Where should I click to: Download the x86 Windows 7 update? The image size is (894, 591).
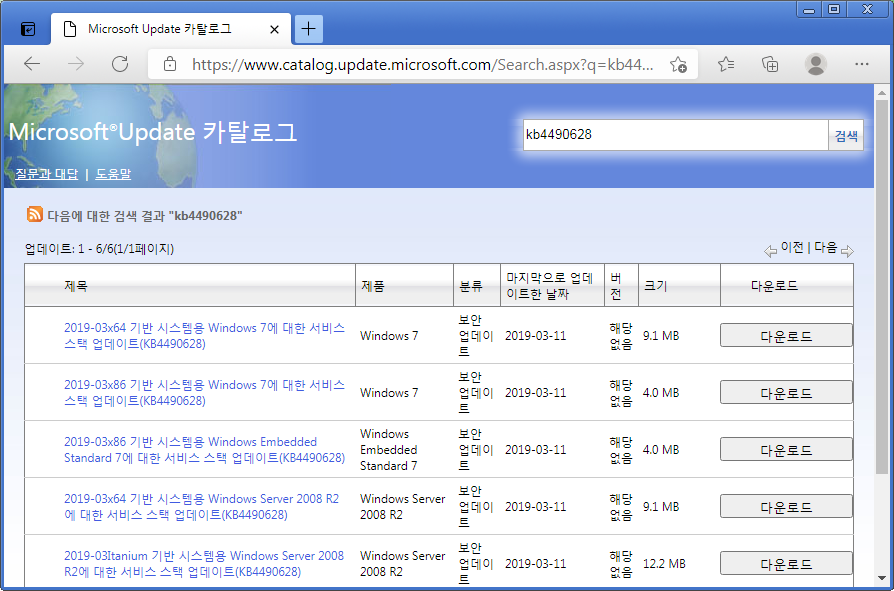point(786,393)
